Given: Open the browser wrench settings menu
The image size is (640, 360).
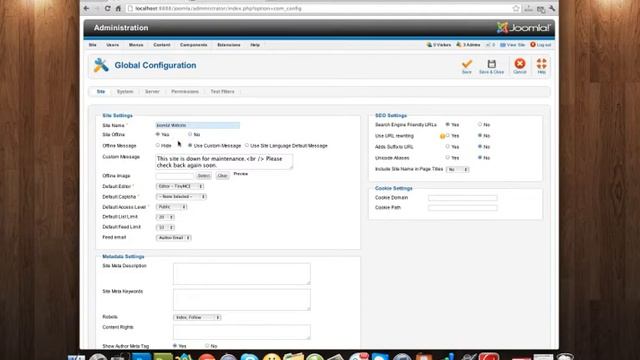Looking at the screenshot, I should point(552,8).
